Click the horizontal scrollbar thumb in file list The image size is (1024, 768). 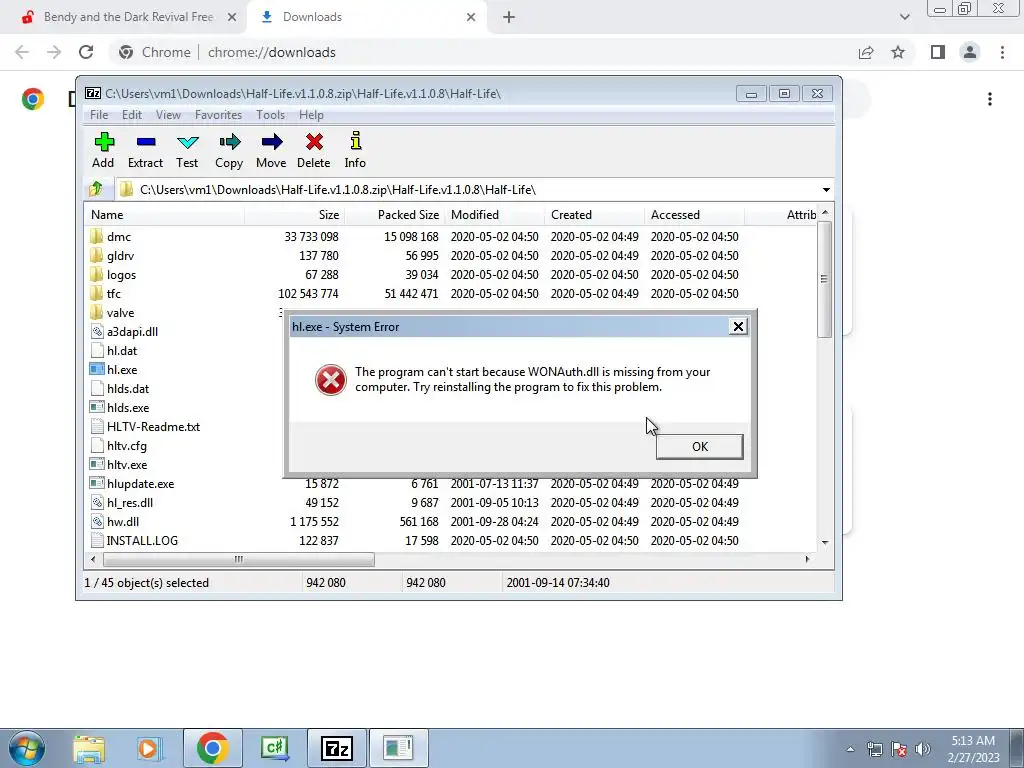238,559
